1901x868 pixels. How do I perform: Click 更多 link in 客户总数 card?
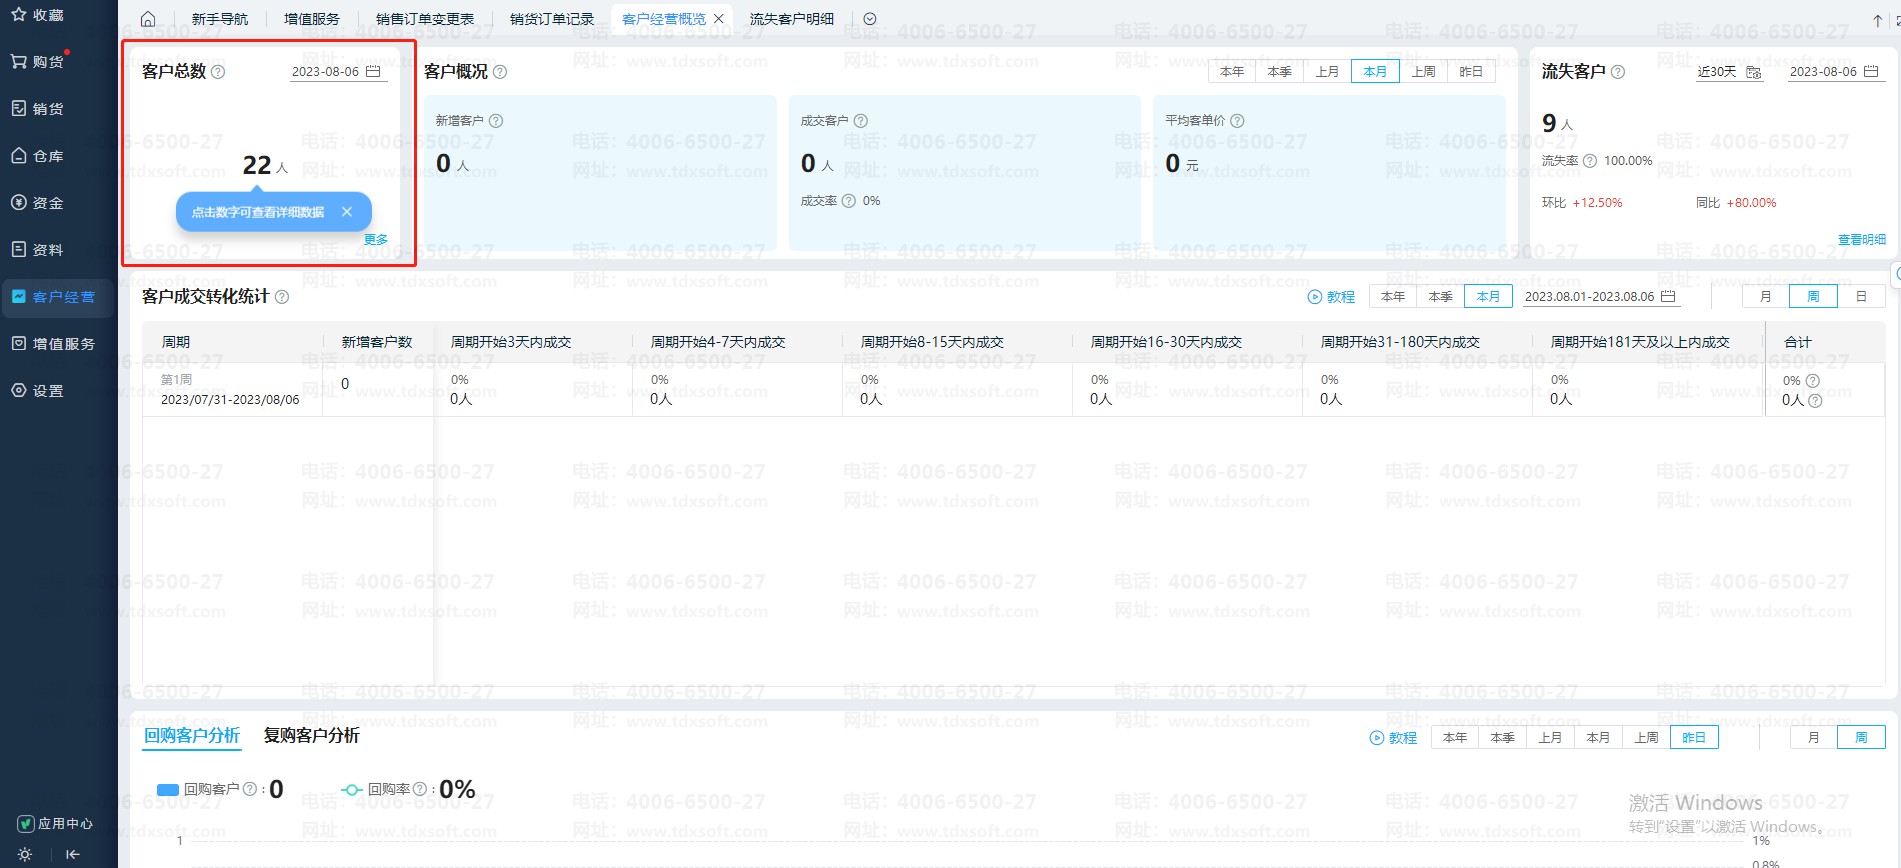point(376,240)
